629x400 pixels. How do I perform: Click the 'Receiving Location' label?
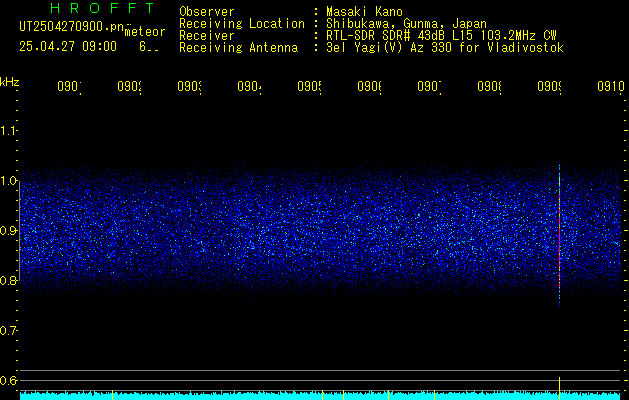pos(242,24)
